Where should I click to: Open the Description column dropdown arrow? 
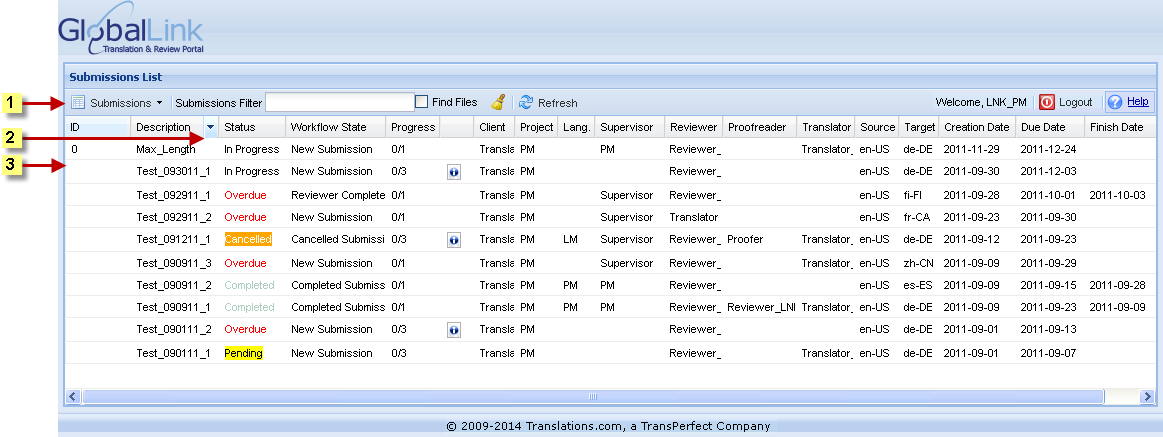tap(210, 128)
